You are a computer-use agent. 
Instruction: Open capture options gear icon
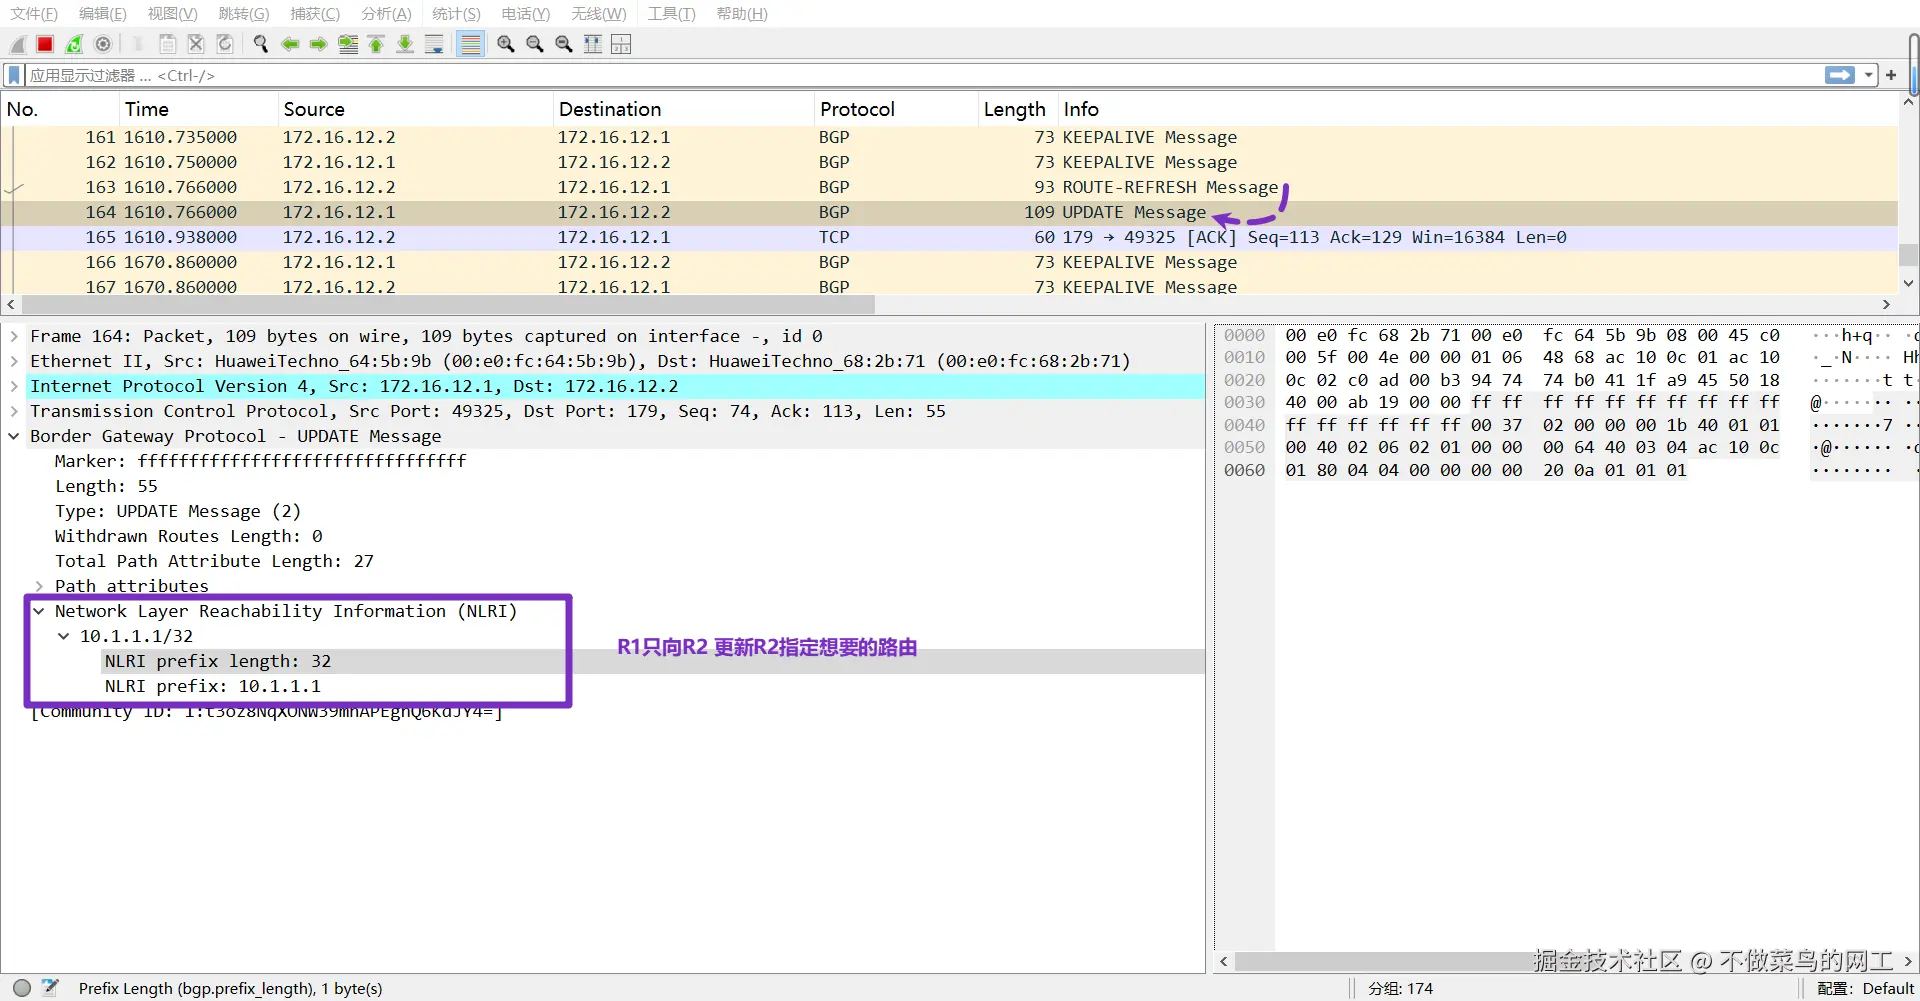pos(103,44)
